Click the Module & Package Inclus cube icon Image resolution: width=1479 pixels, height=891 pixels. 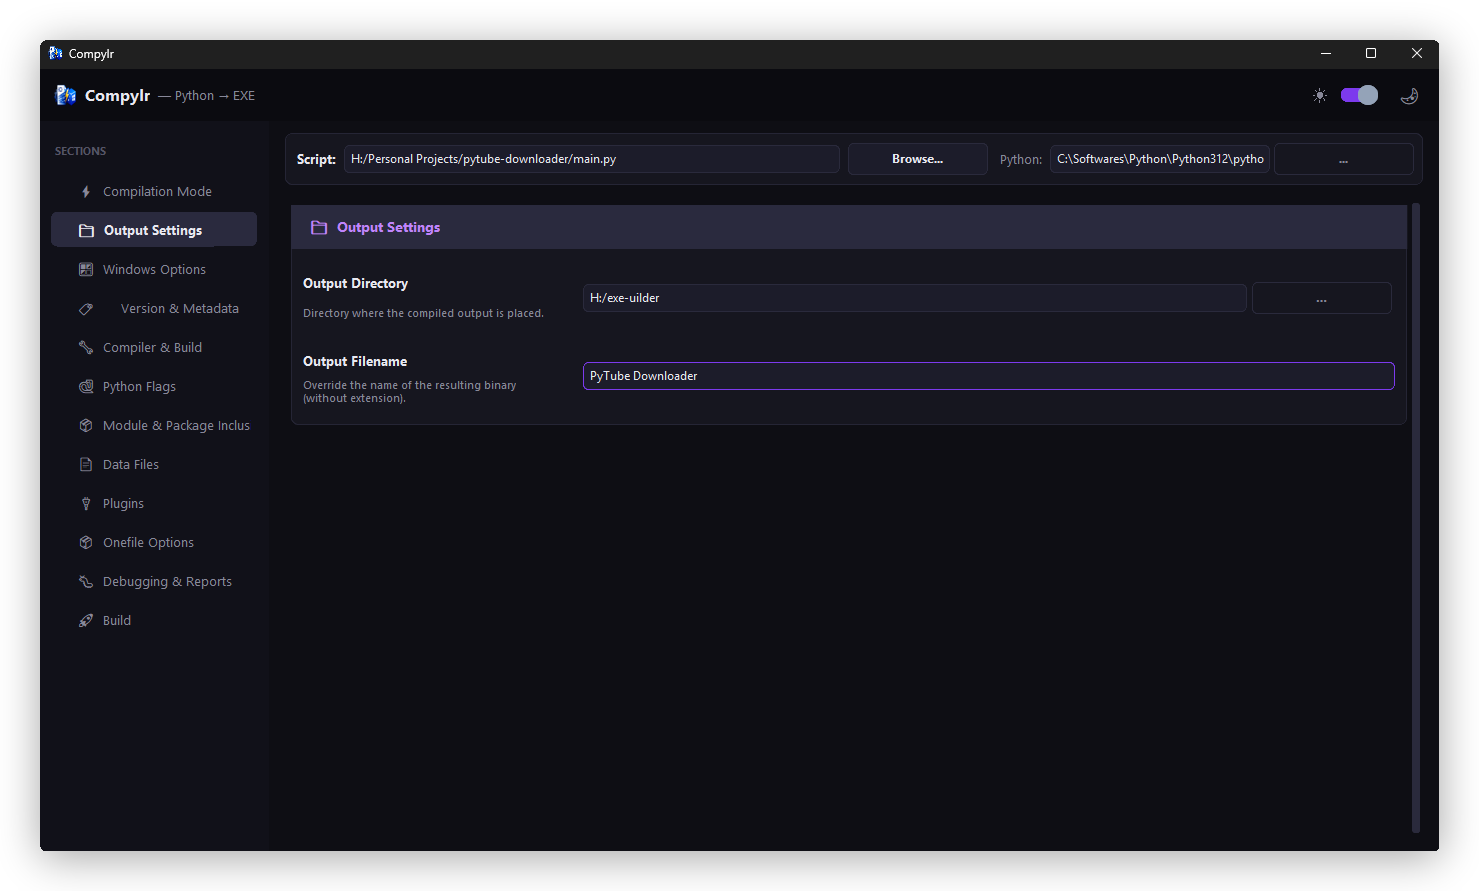(x=86, y=426)
